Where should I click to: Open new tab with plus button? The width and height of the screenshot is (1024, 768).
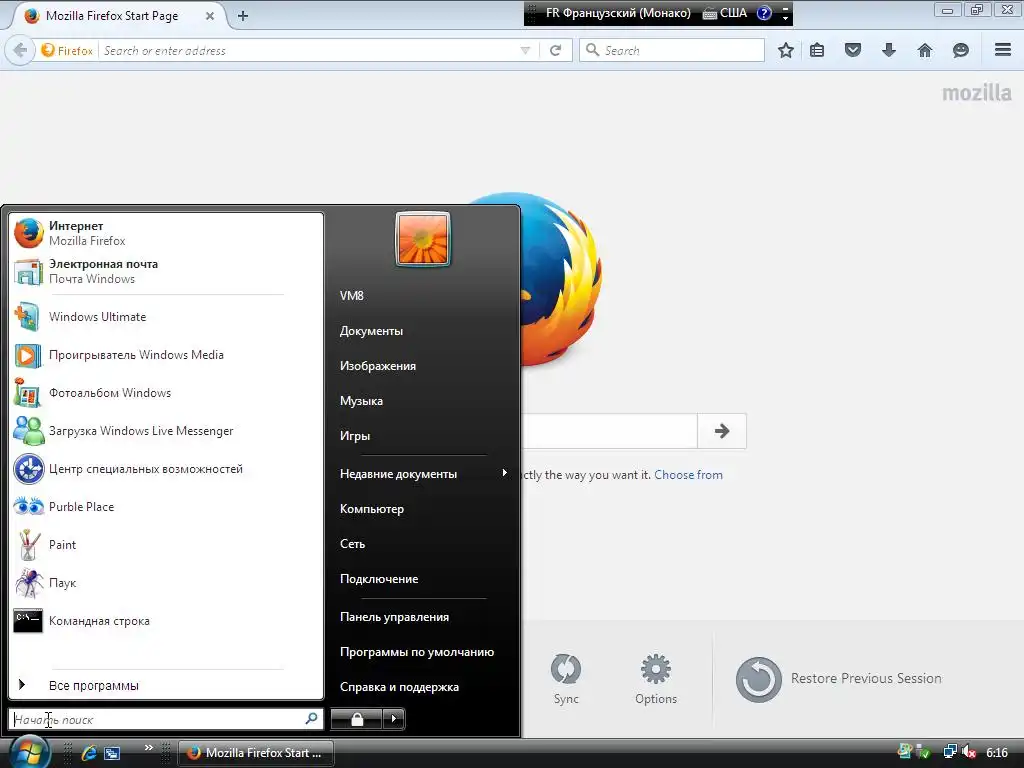[243, 16]
